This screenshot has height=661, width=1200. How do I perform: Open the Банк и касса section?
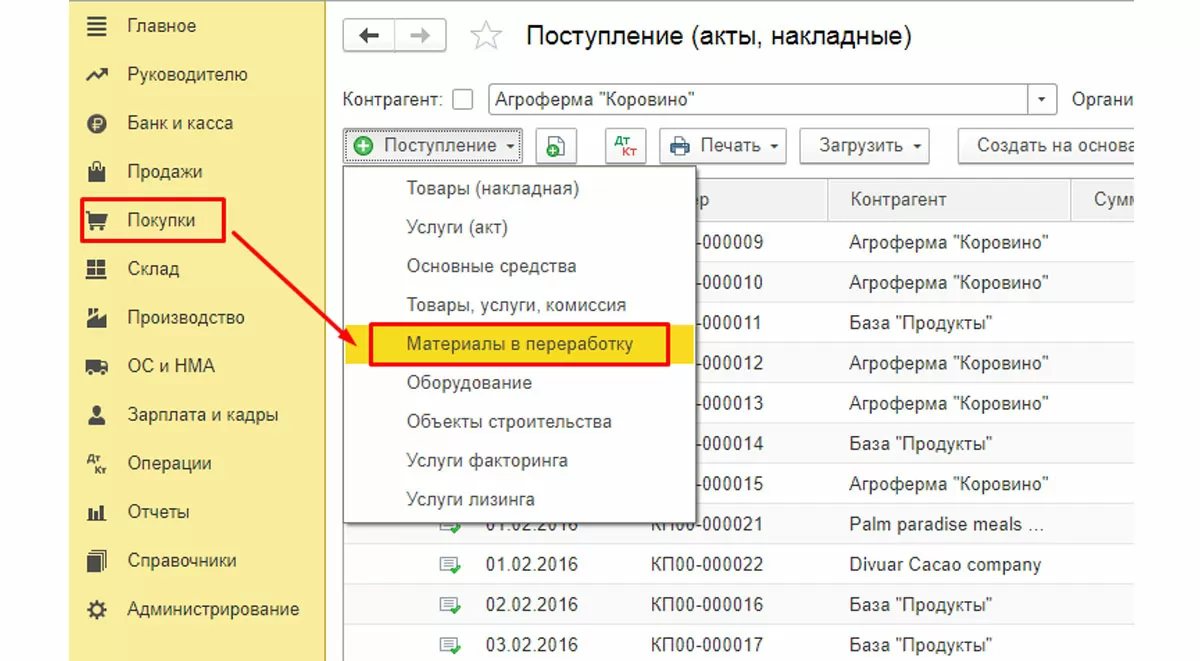pos(180,124)
